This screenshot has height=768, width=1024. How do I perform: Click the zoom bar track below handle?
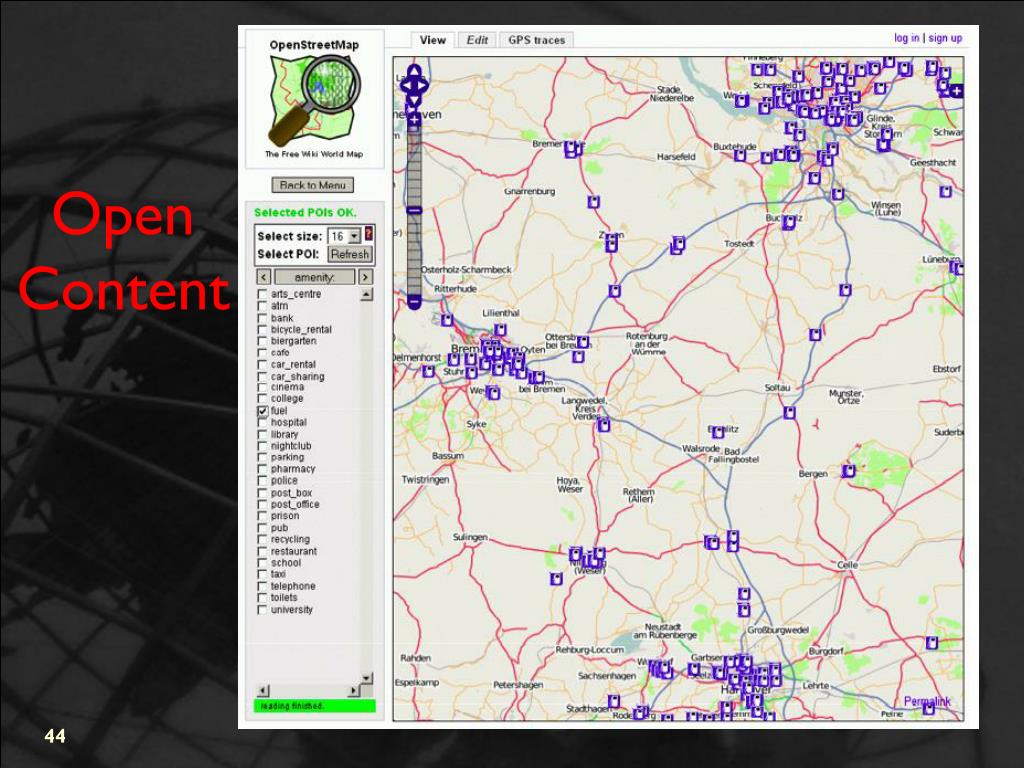414,255
